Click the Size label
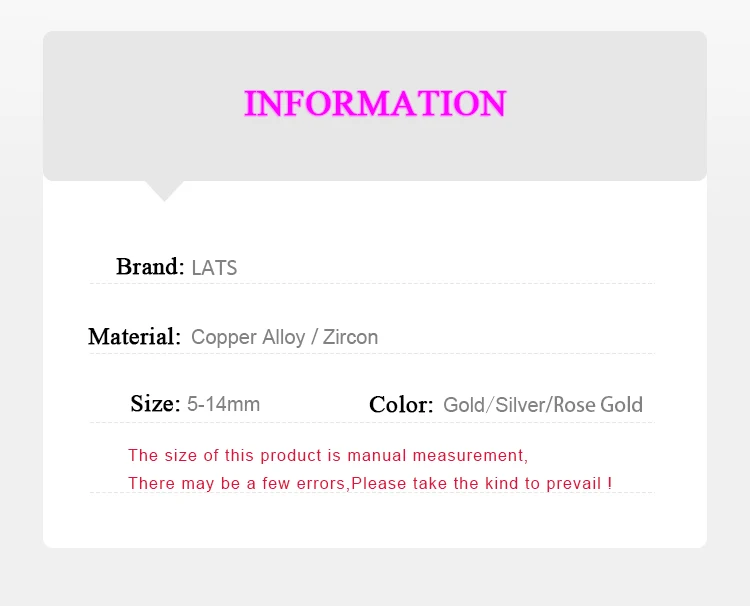The width and height of the screenshot is (750, 606). click(155, 404)
